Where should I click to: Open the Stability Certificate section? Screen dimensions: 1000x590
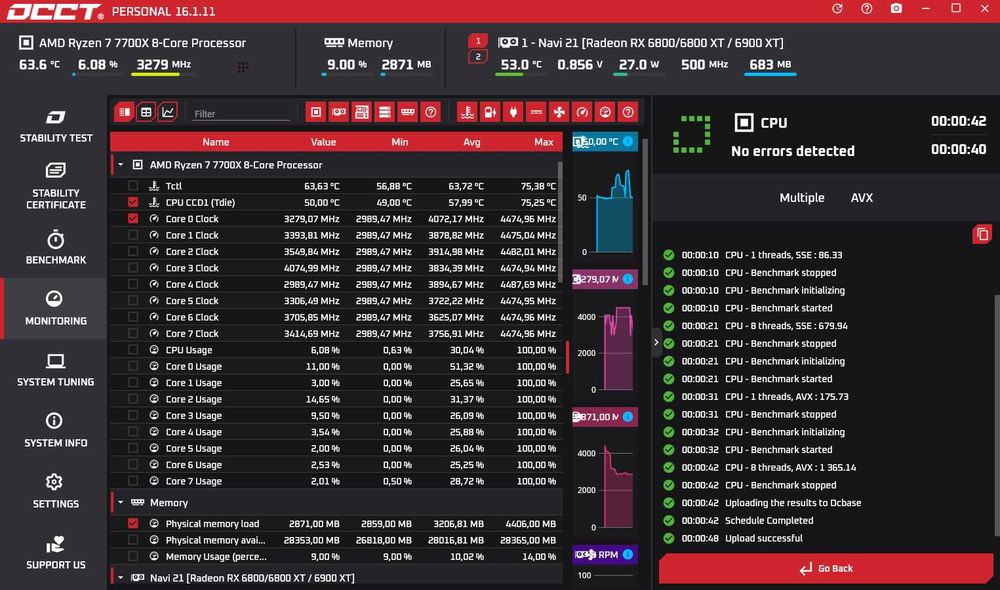(x=55, y=186)
